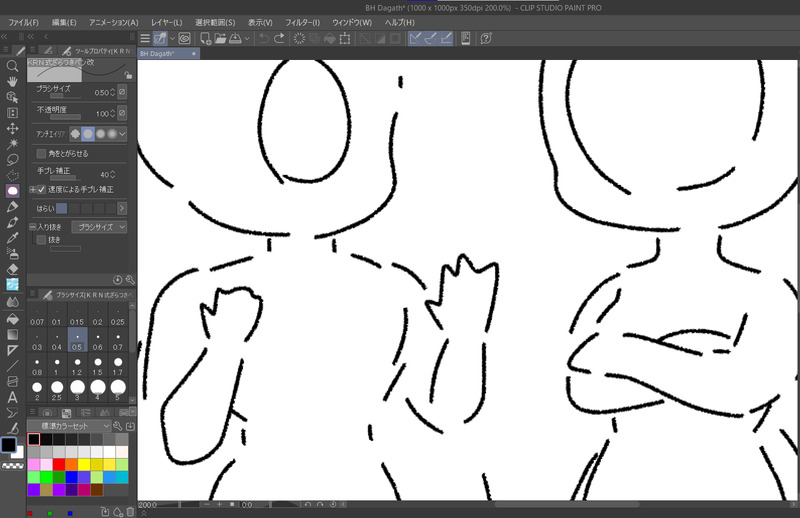This screenshot has height=518, width=800.
Task: Open the レイヤー(L) menu
Action: pos(166,22)
